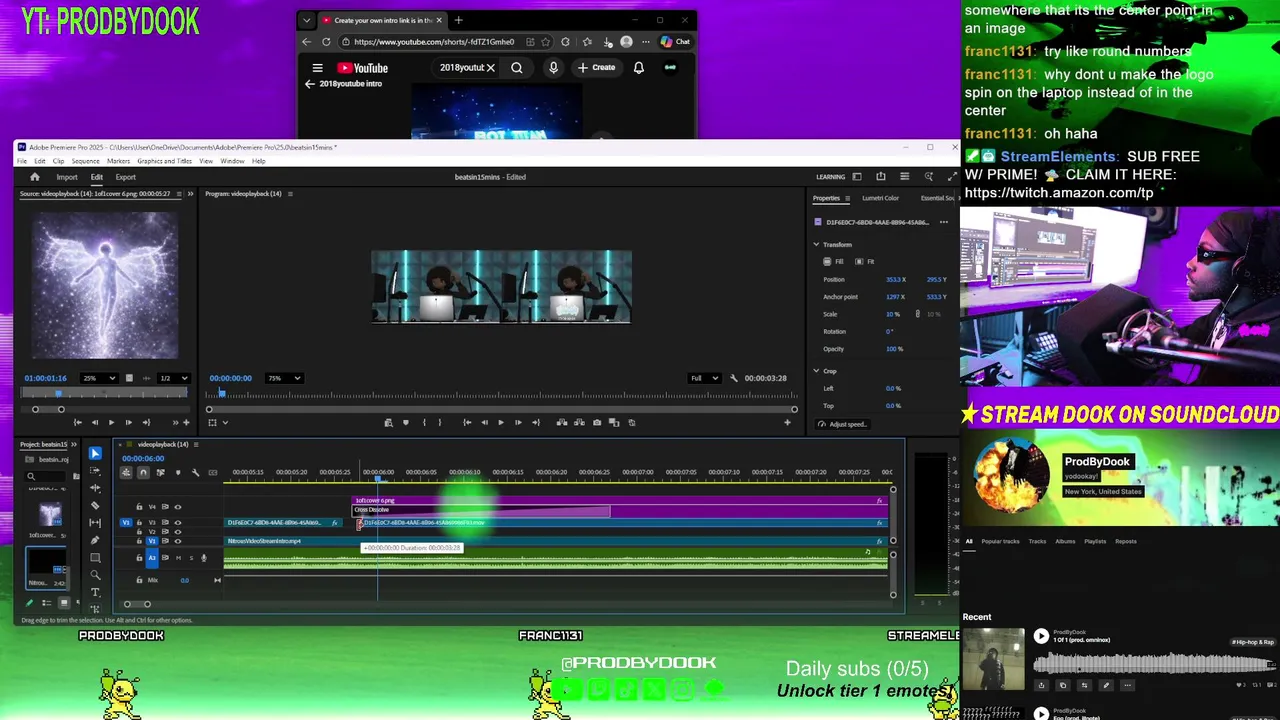Click the Premiere Home icon

[x=34, y=177]
